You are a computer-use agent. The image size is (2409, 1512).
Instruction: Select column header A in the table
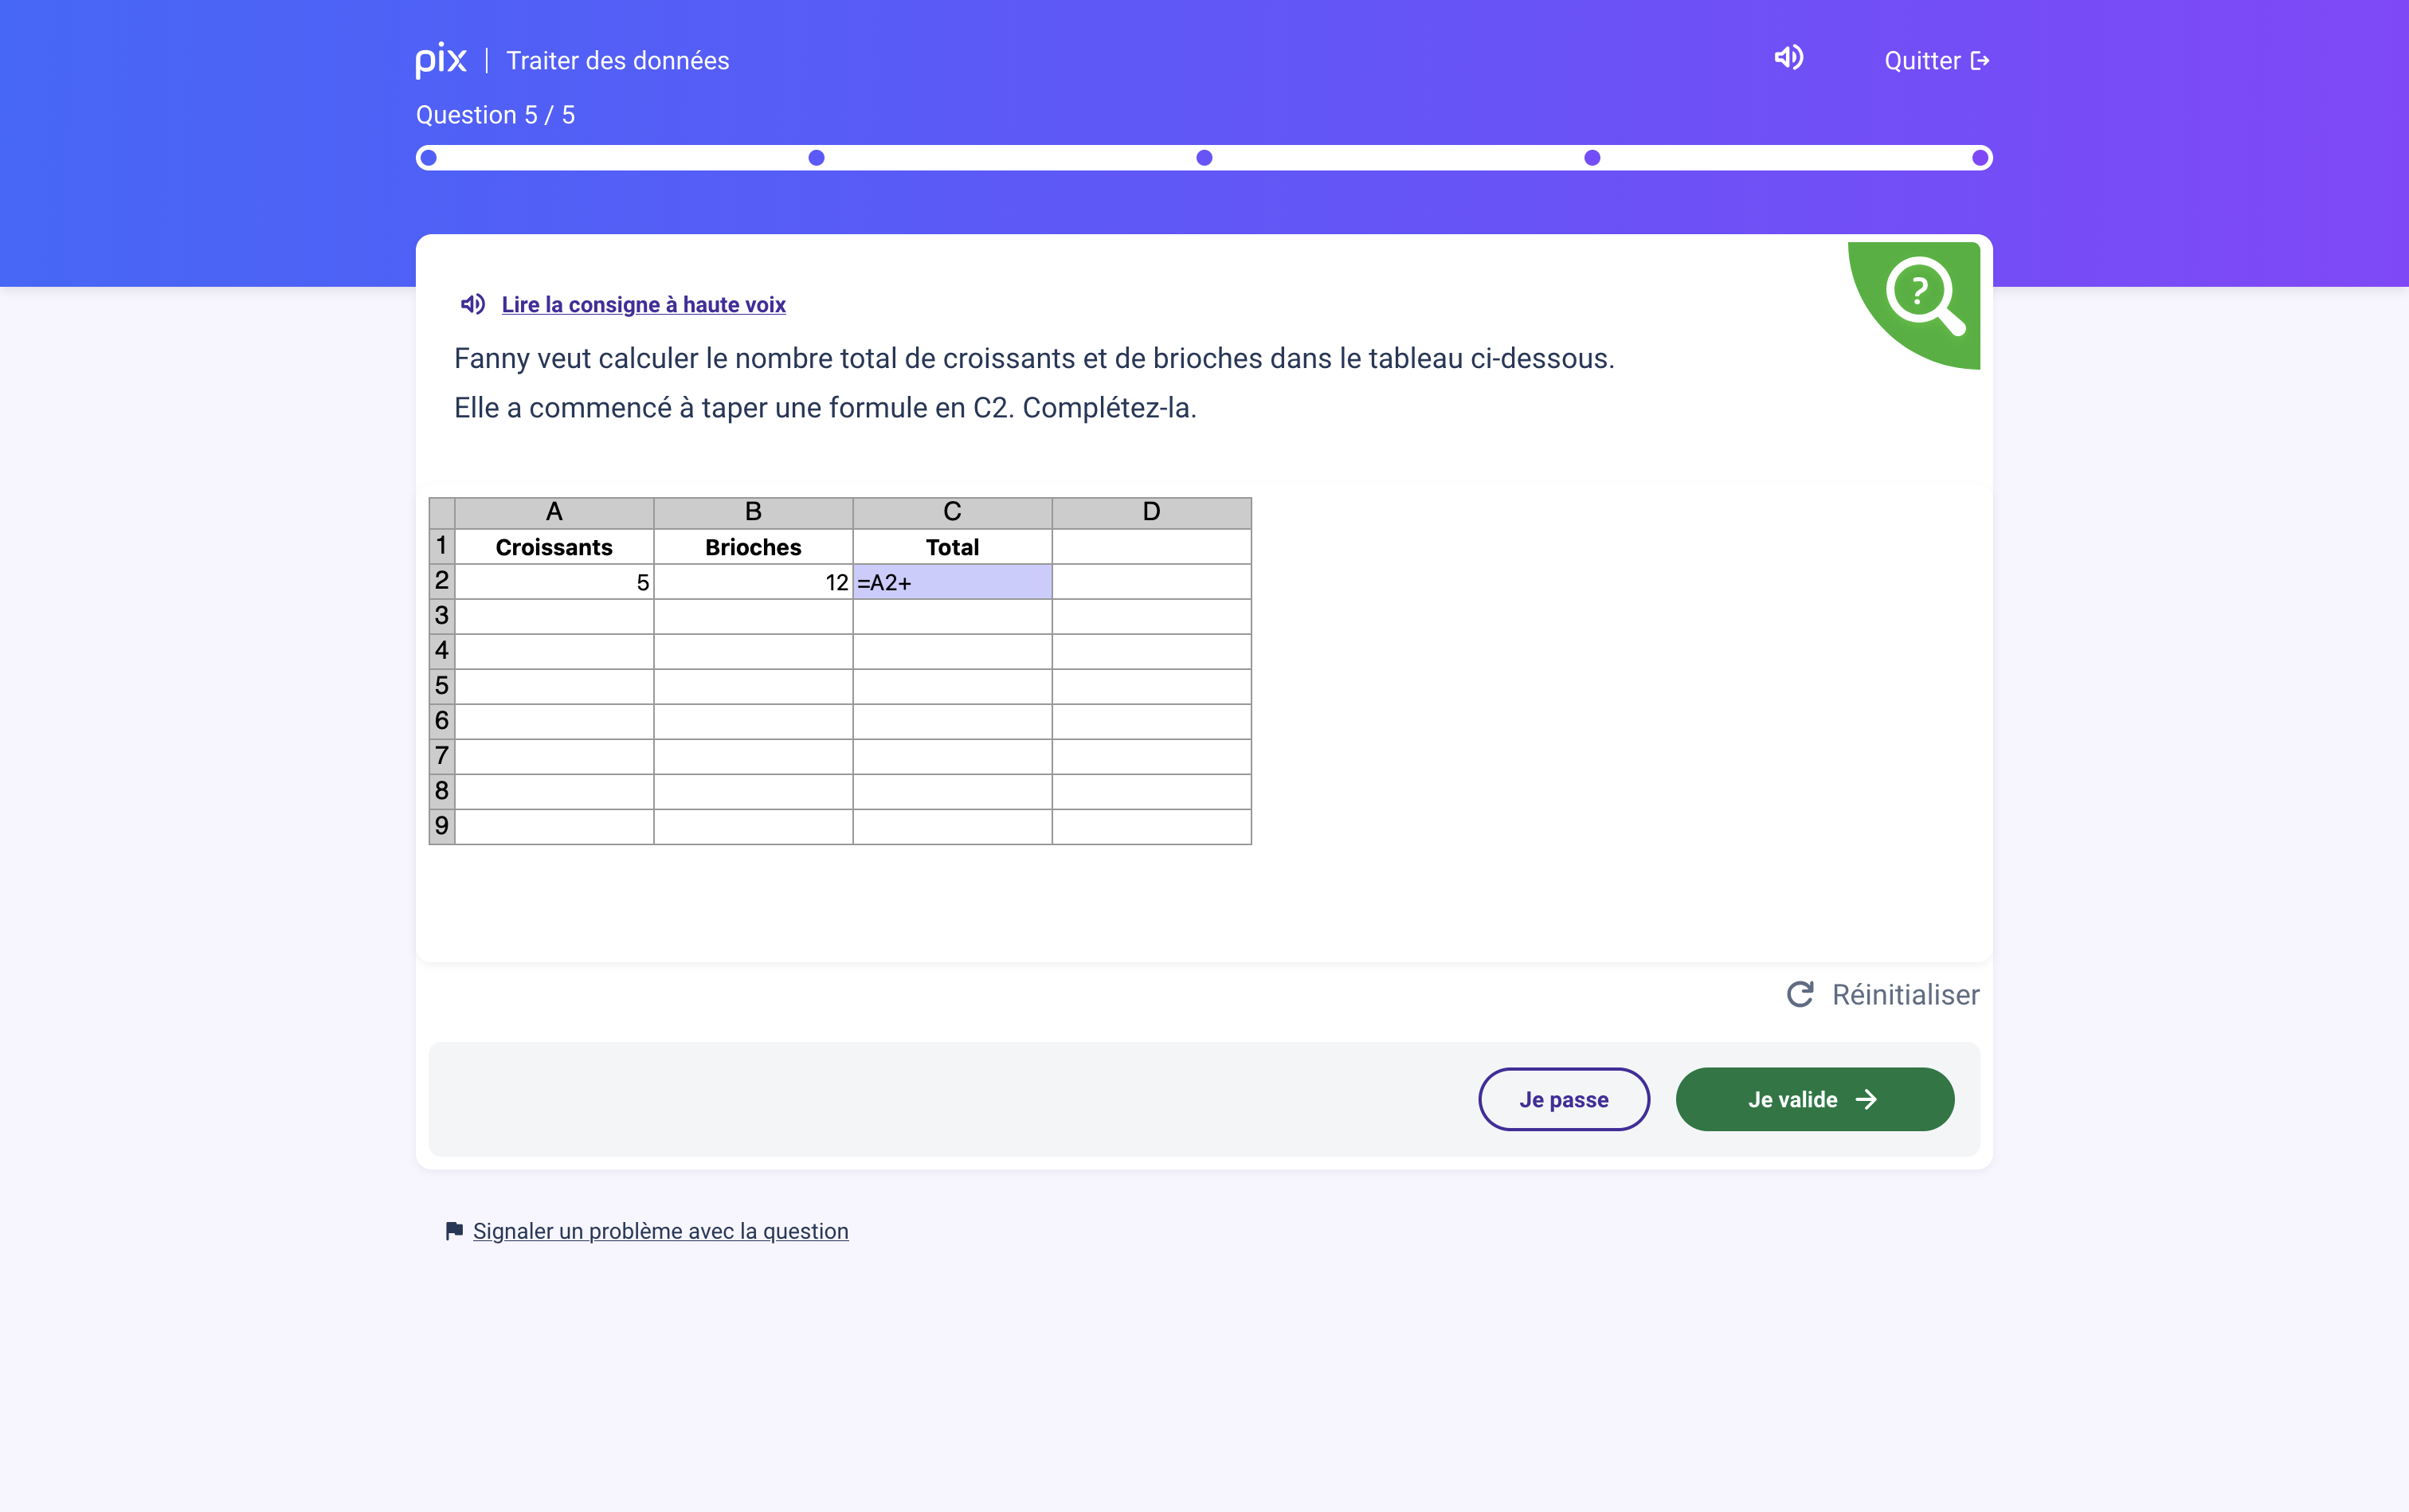553,512
